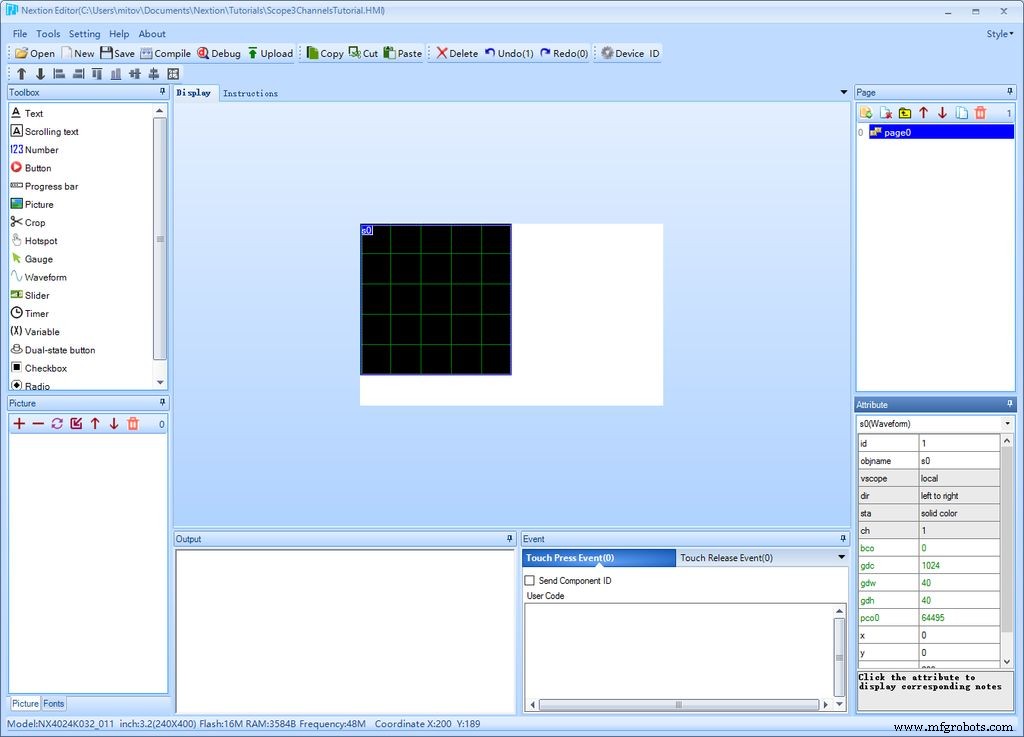Add a Gauge component from the toolbox

click(37, 259)
